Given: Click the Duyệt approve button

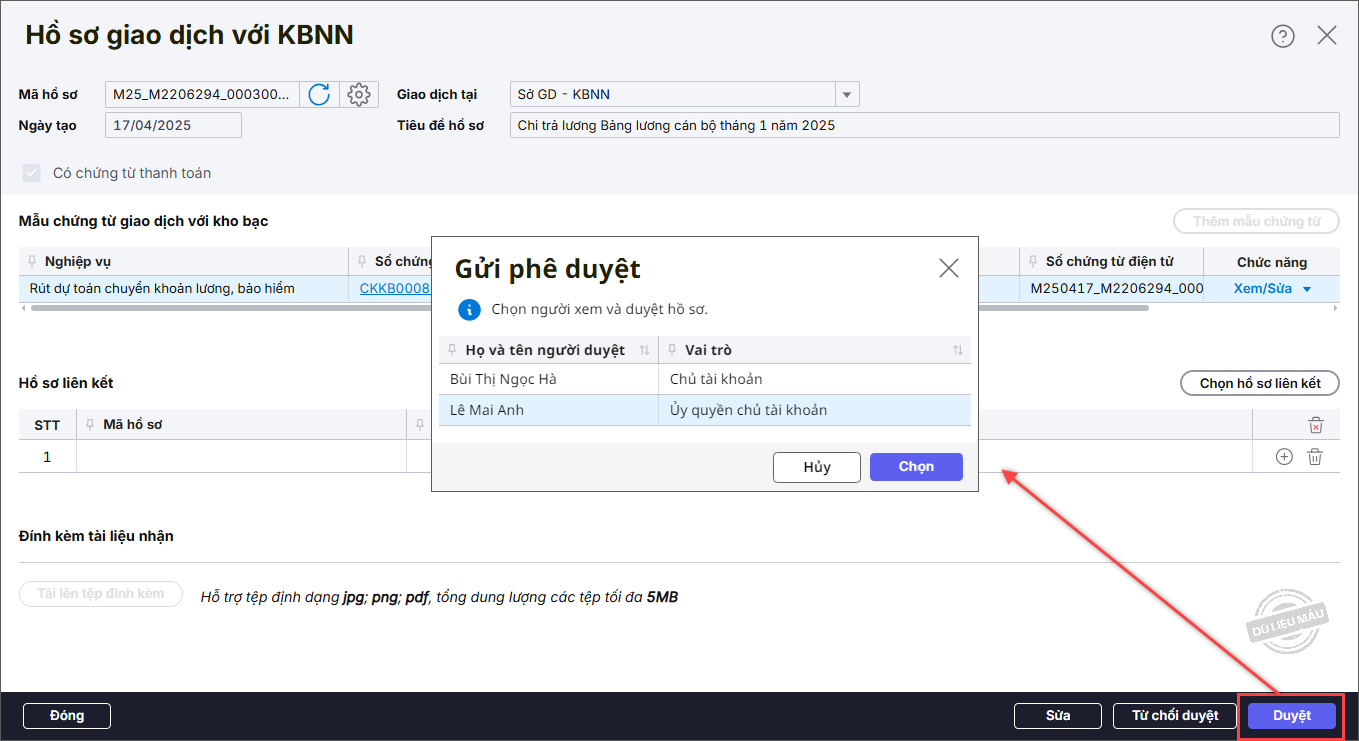Looking at the screenshot, I should 1291,716.
